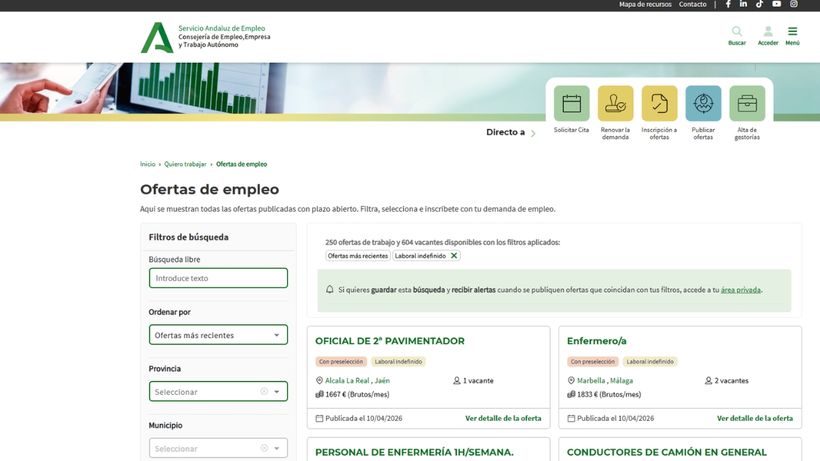Open the Acceder user icon
The width and height of the screenshot is (820, 461).
[x=768, y=32]
